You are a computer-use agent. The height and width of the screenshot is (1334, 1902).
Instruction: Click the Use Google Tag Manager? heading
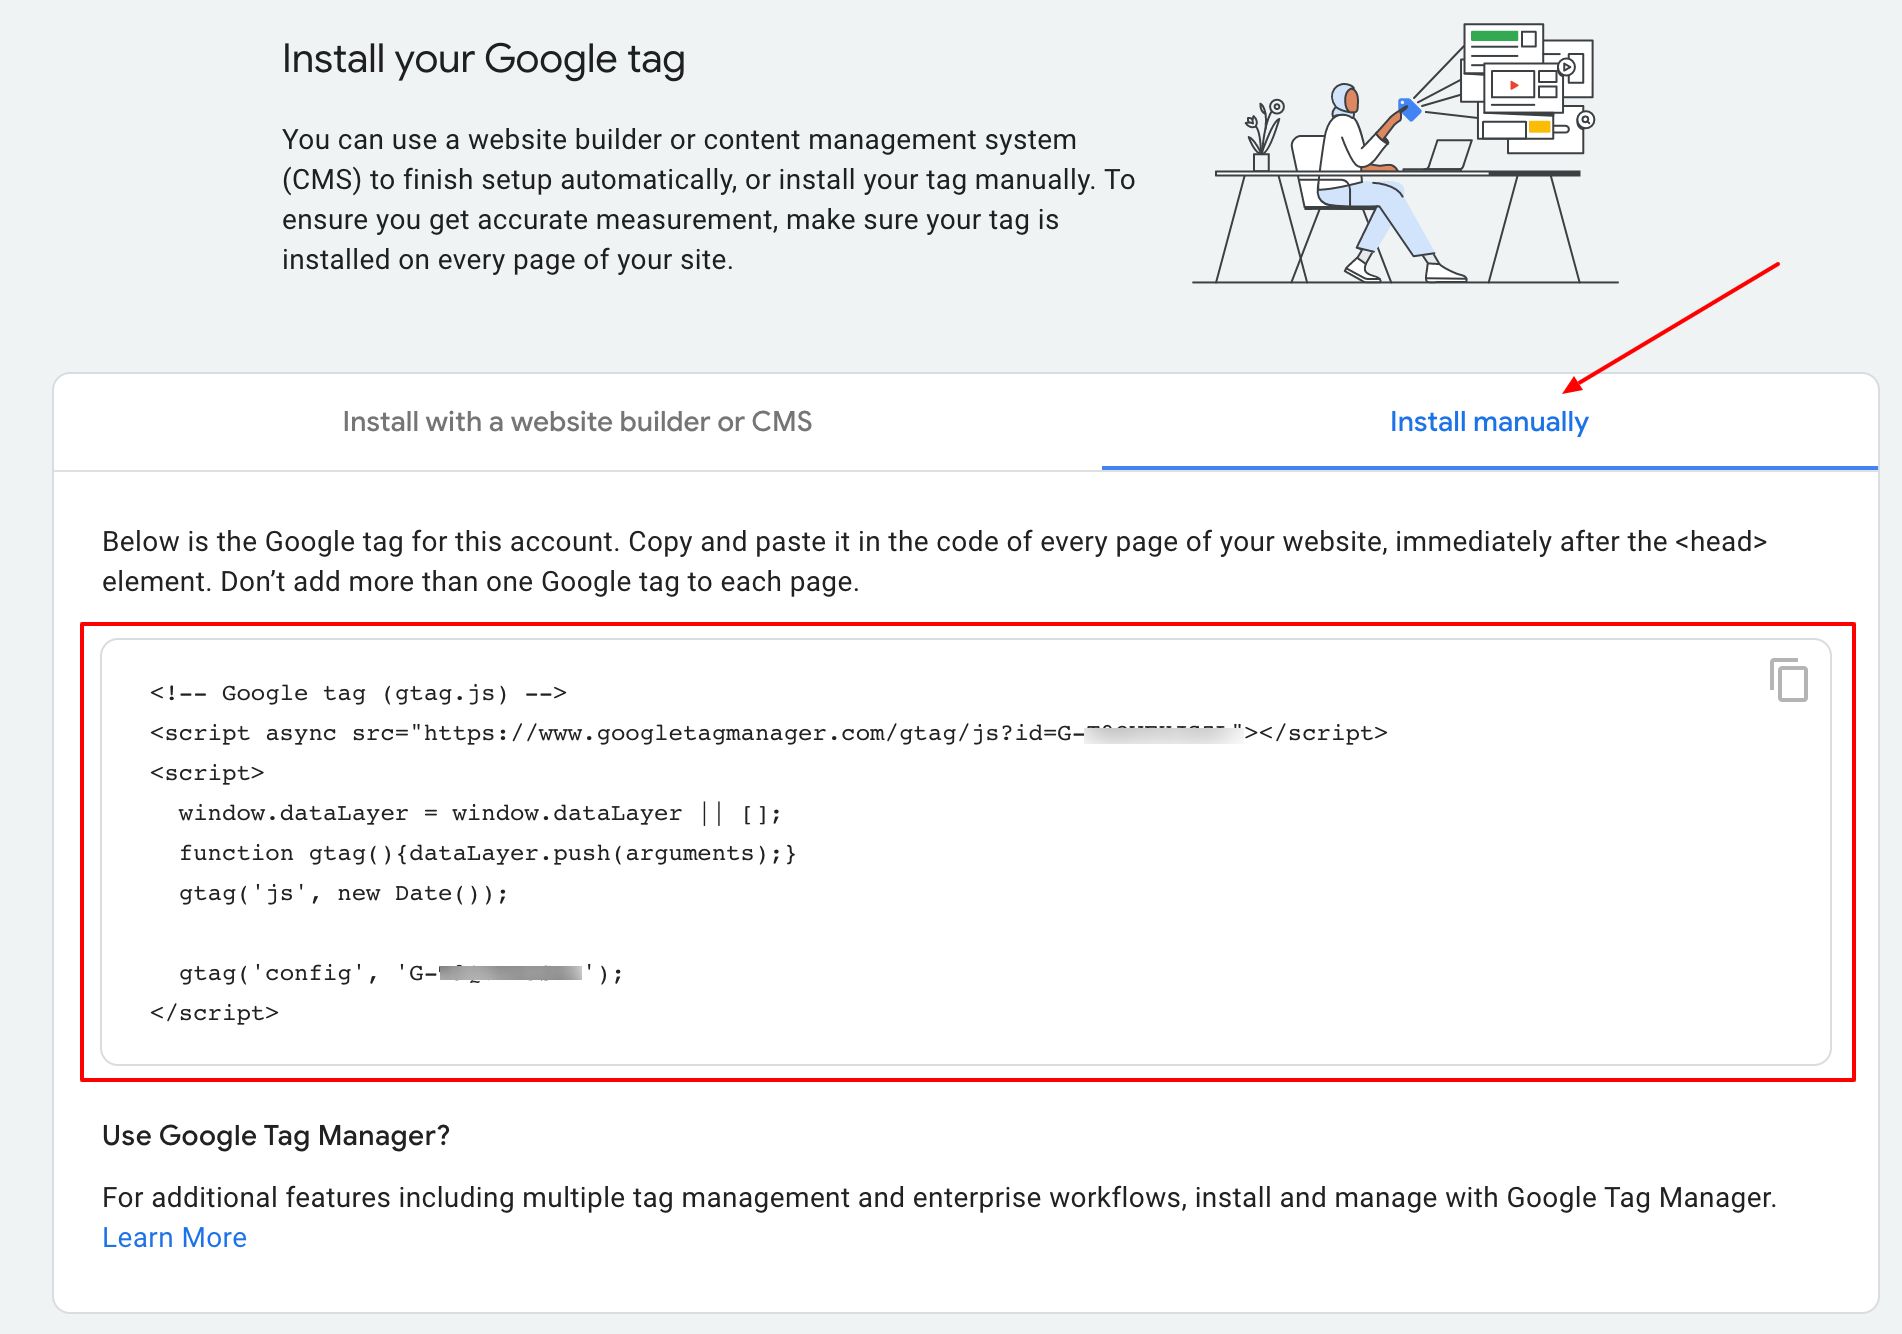pos(276,1136)
